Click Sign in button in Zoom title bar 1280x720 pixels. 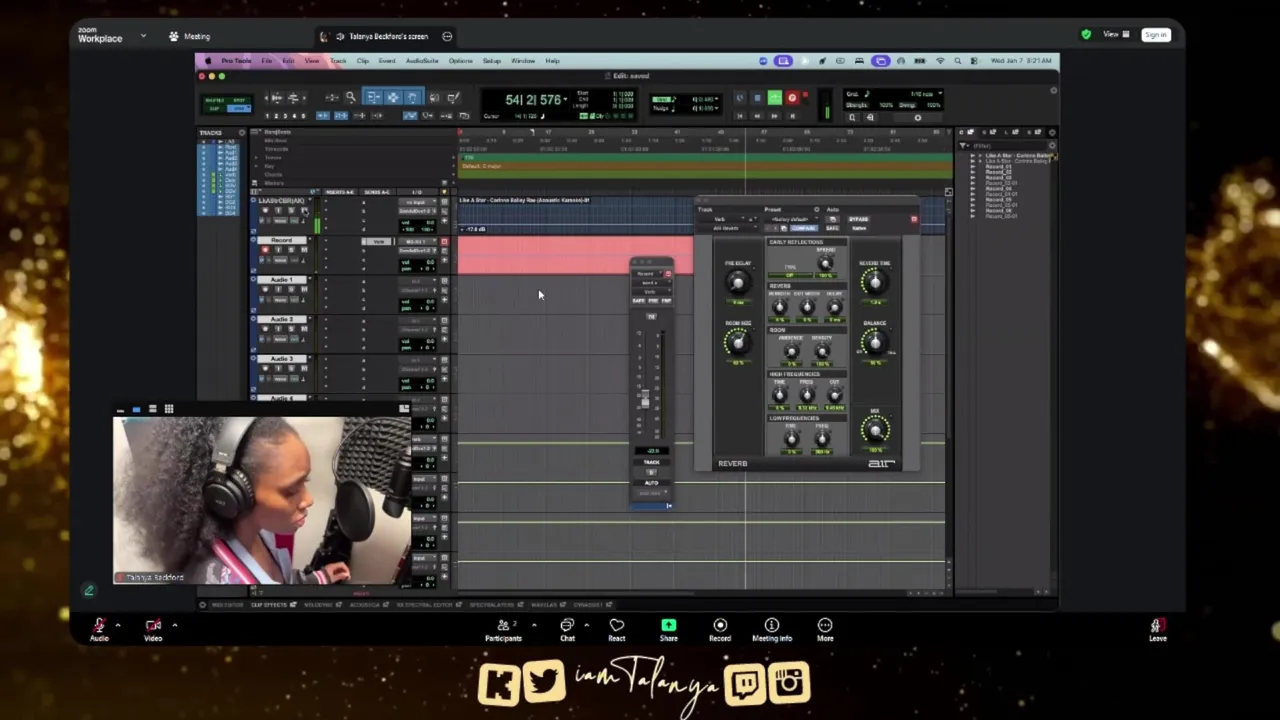[1155, 35]
